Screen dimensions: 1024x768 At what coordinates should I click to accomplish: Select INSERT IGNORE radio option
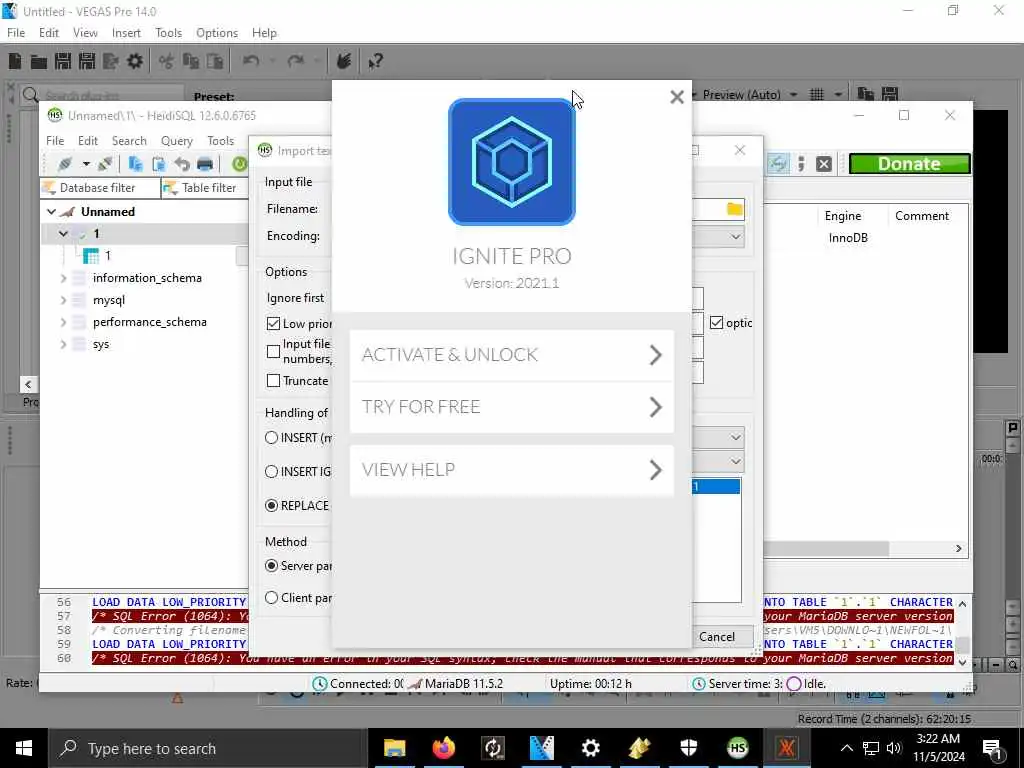coord(272,472)
